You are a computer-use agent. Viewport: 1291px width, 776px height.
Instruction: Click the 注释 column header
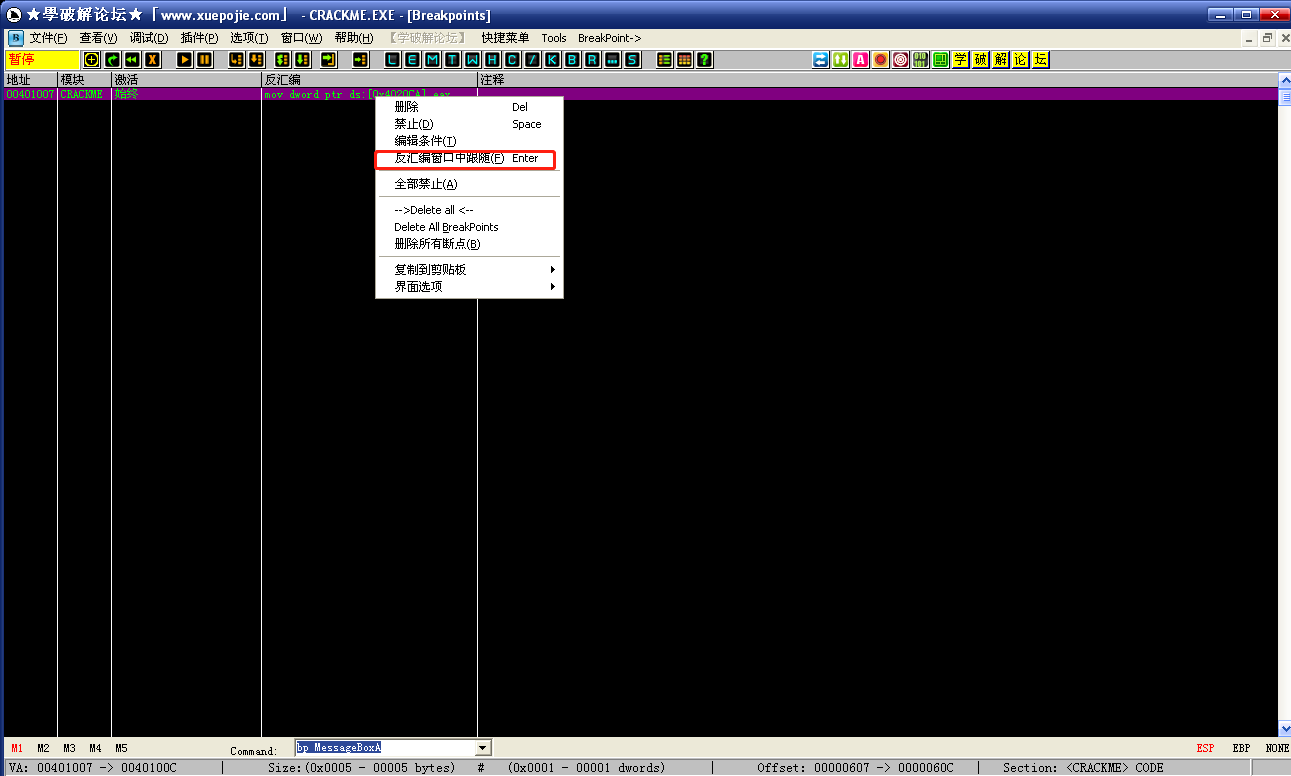click(878, 80)
